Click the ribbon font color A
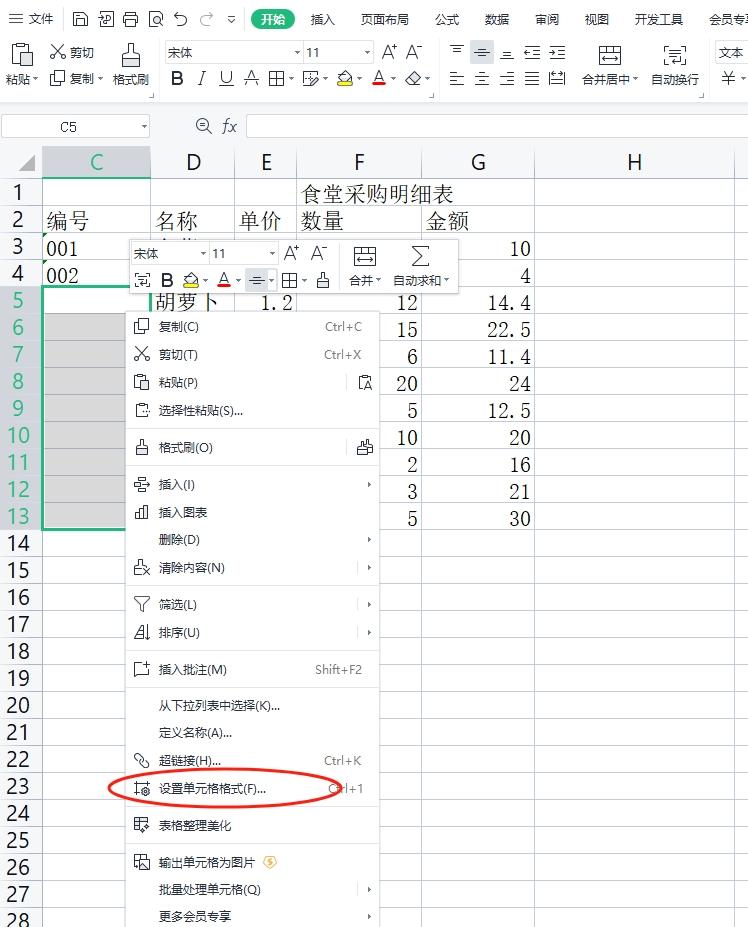748x927 pixels. coord(380,78)
